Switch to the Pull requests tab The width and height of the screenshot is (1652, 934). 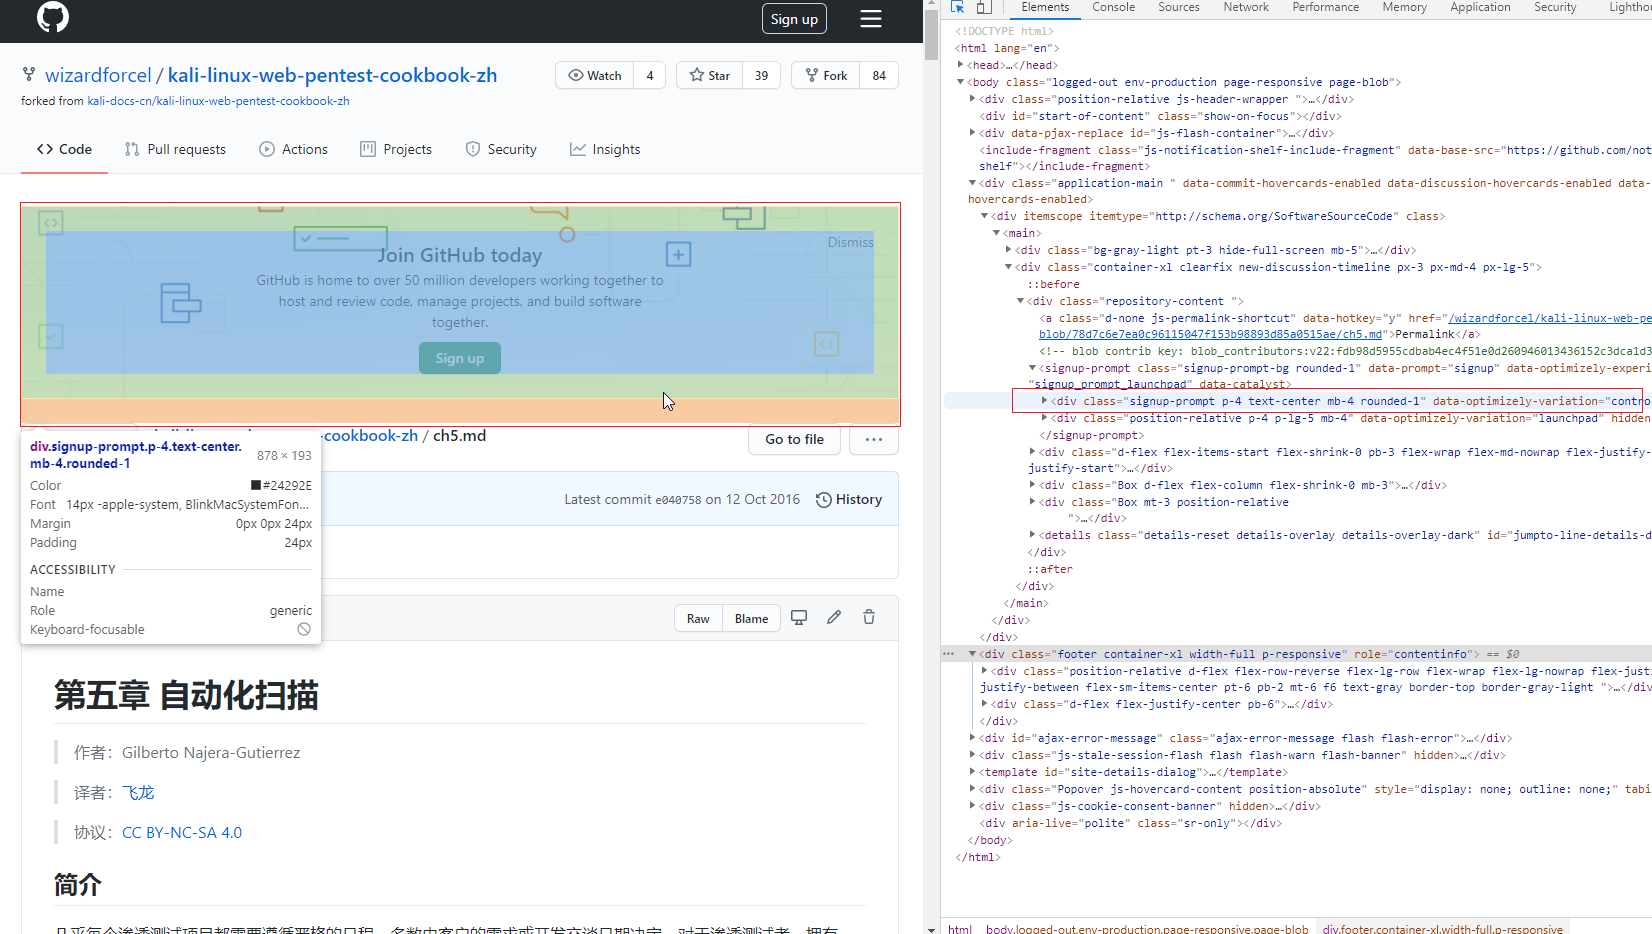coord(175,149)
